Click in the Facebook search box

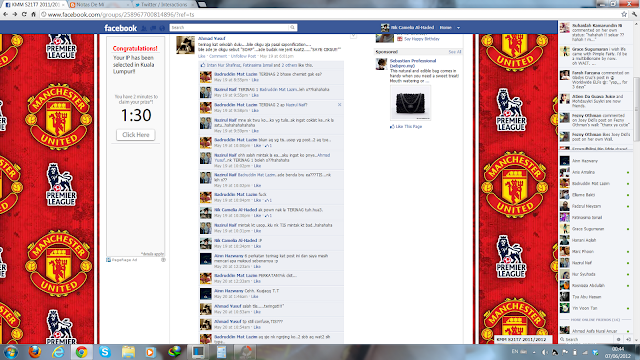tap(229, 27)
